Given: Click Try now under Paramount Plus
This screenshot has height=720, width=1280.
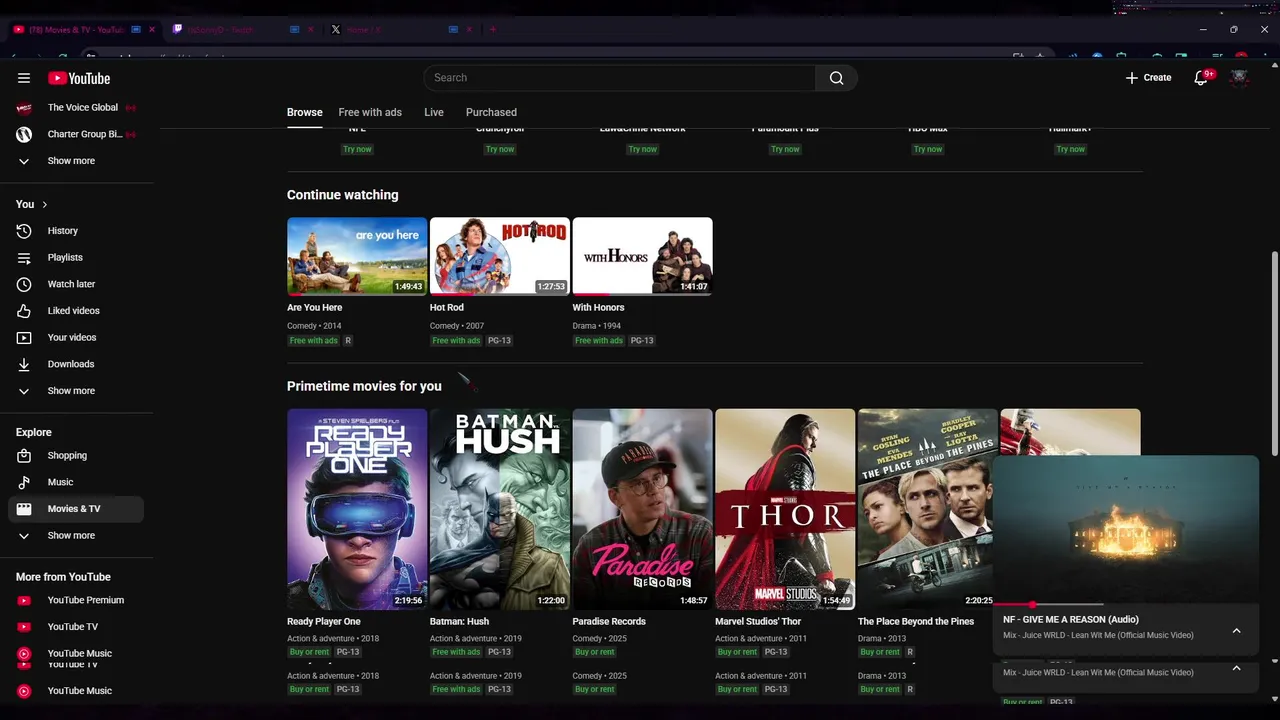Looking at the screenshot, I should click(x=785, y=149).
